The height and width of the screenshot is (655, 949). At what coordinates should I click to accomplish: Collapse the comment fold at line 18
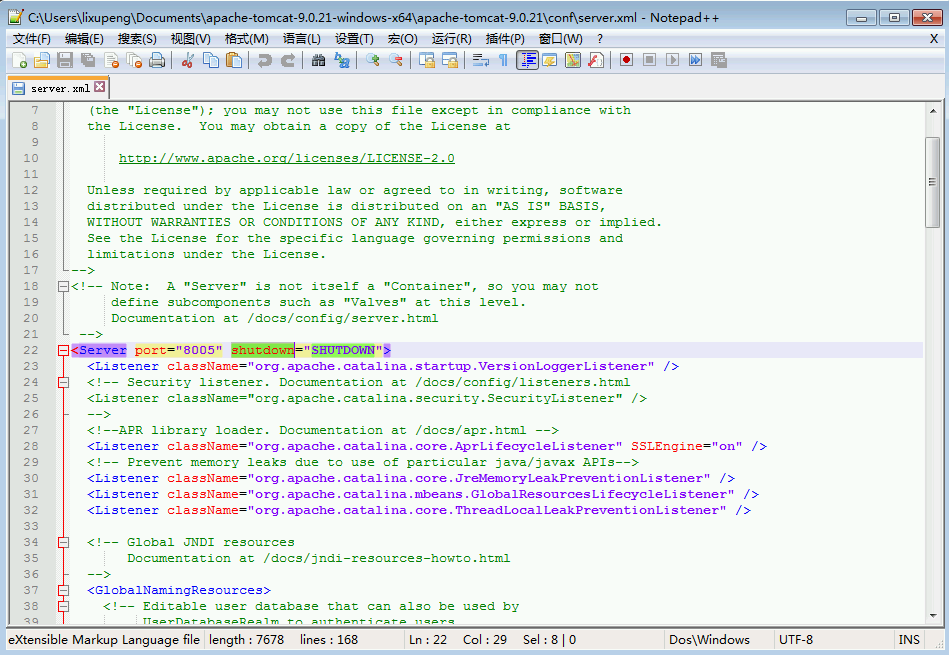tap(63, 286)
